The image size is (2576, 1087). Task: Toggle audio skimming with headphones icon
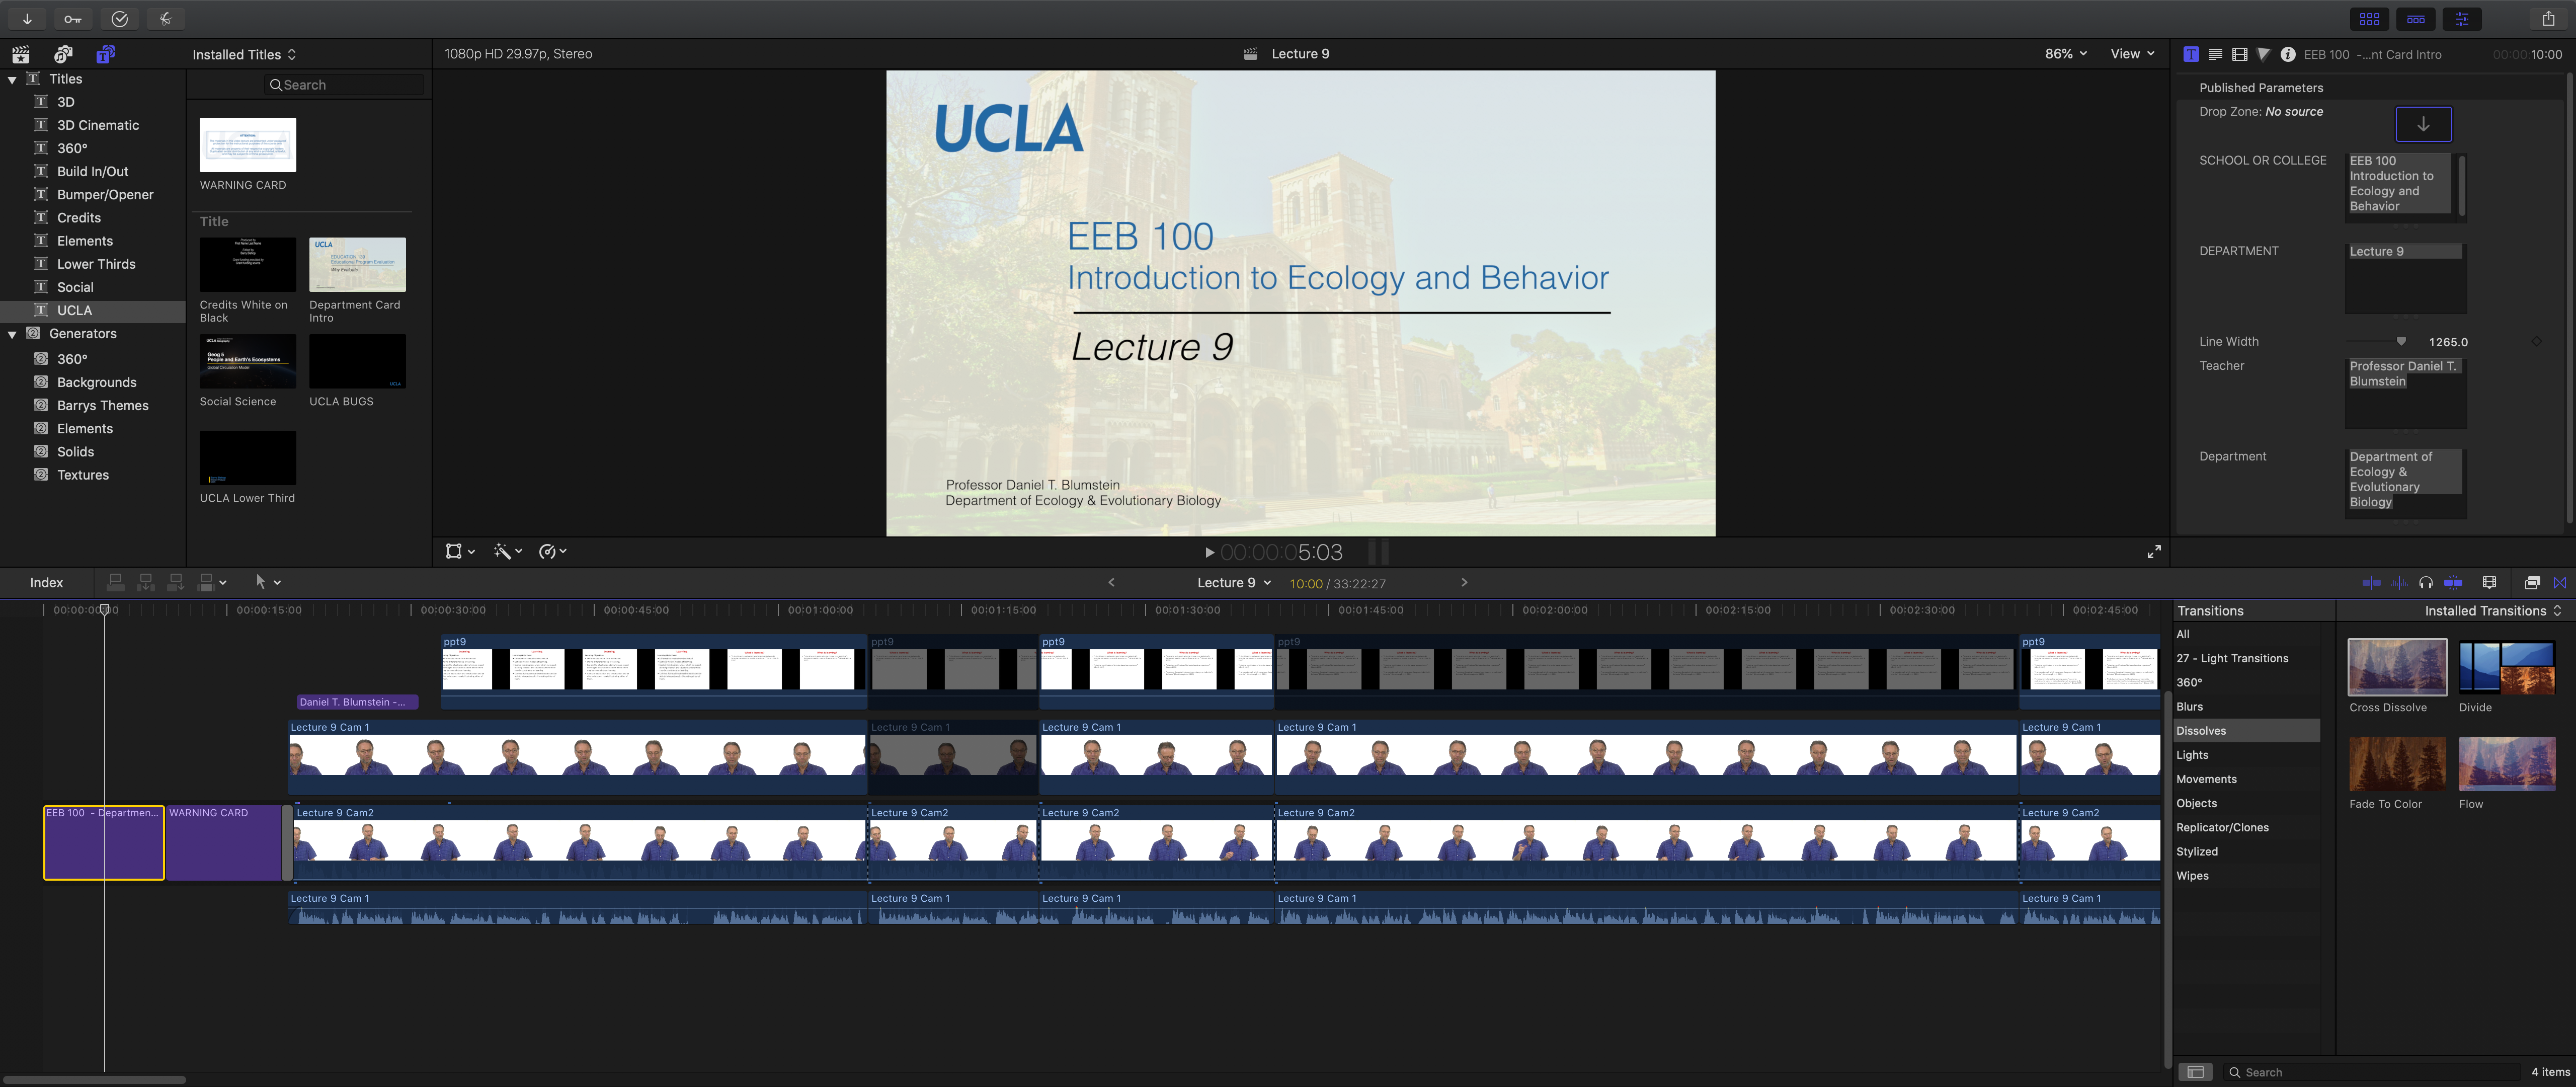pos(2425,583)
